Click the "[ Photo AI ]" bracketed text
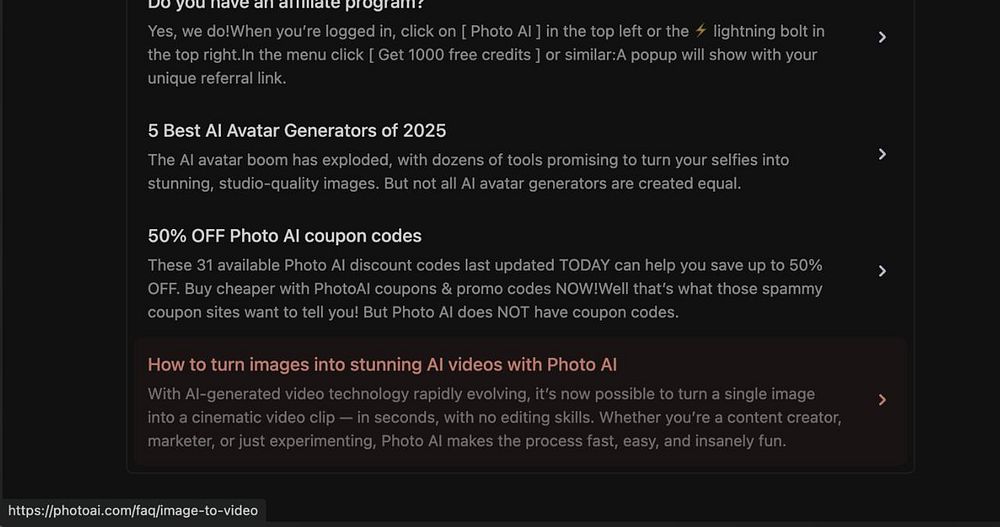Image resolution: width=1000 pixels, height=527 pixels. pos(509,32)
